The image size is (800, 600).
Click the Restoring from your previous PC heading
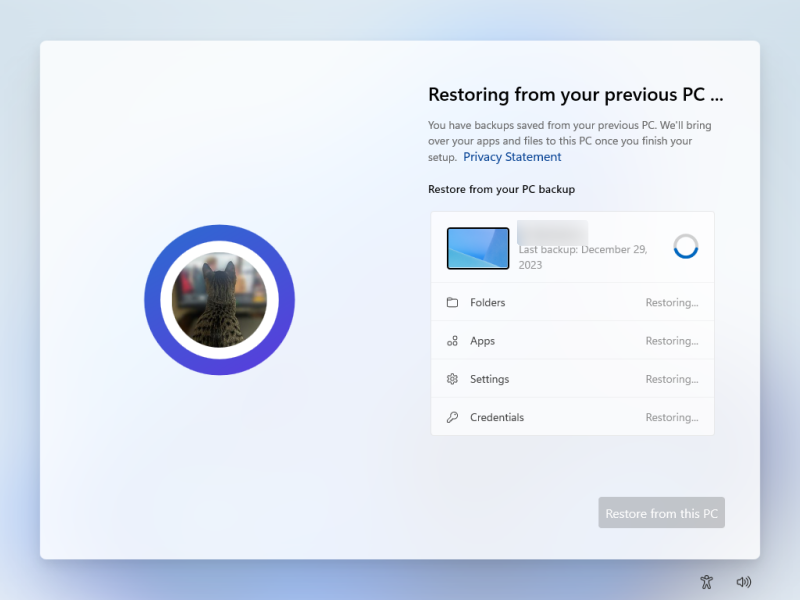point(575,95)
